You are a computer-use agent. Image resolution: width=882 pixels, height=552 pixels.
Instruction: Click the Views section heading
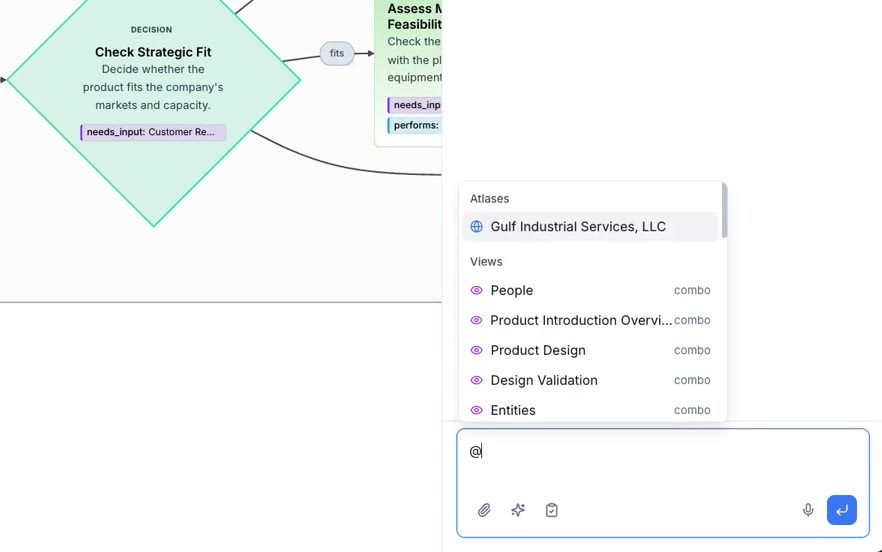click(486, 262)
